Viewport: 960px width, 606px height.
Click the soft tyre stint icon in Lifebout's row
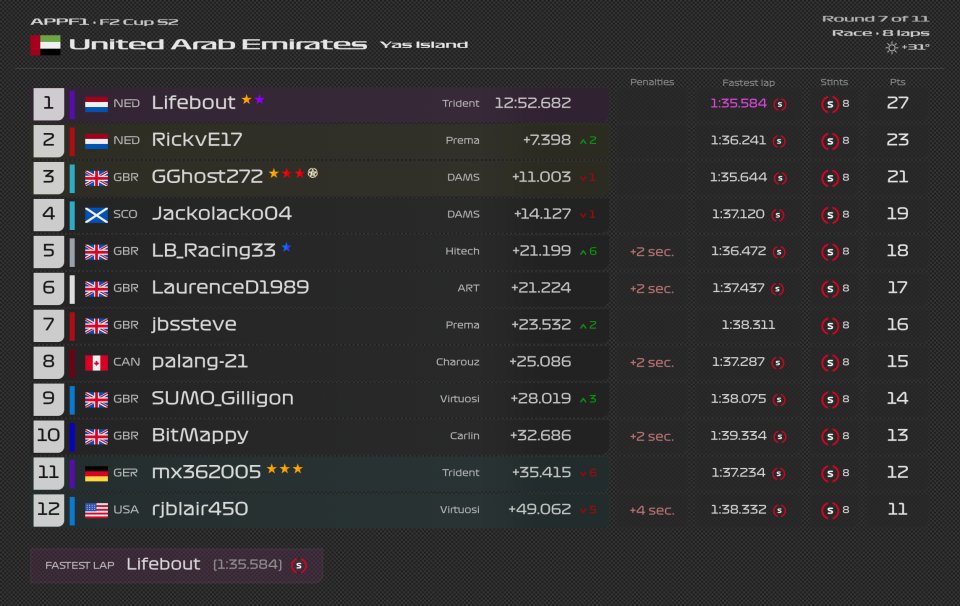[x=830, y=104]
